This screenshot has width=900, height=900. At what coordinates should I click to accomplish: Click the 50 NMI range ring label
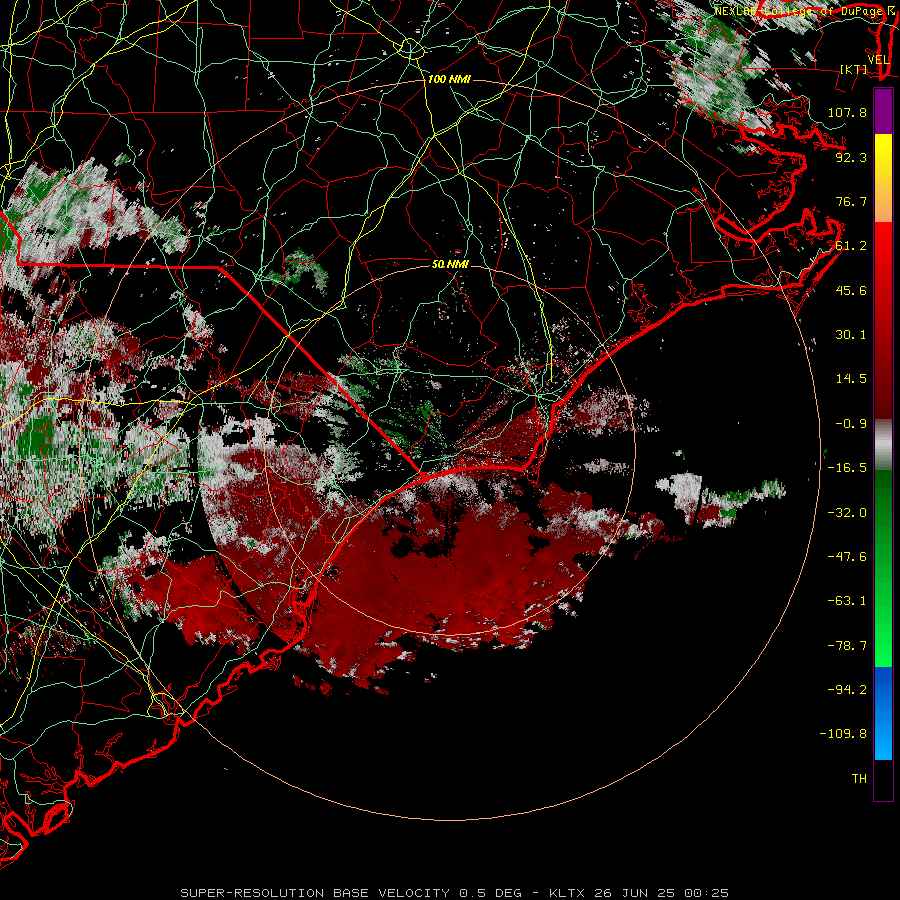450,264
